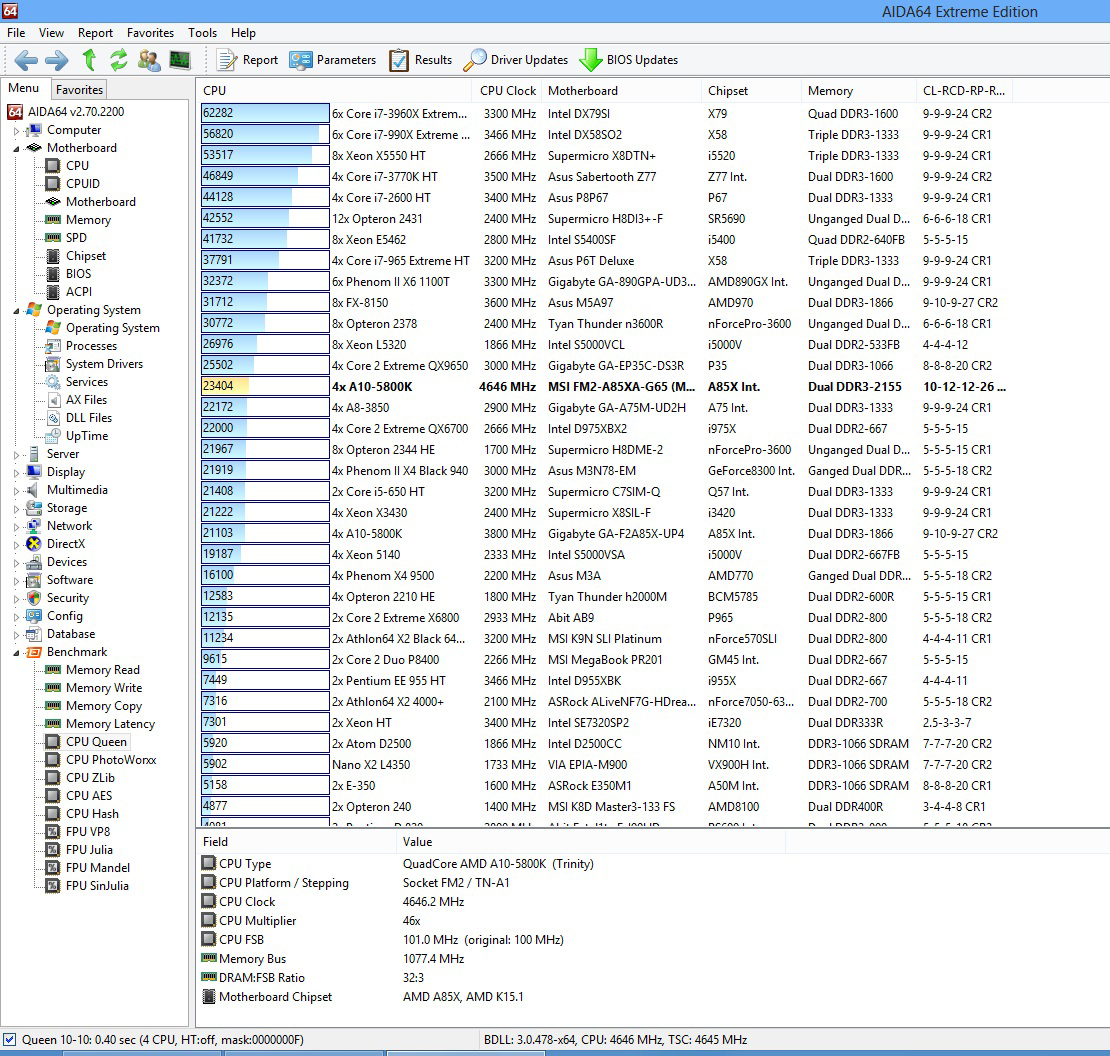Select the FPU SinJulia benchmark
The width and height of the screenshot is (1110, 1056).
point(97,886)
